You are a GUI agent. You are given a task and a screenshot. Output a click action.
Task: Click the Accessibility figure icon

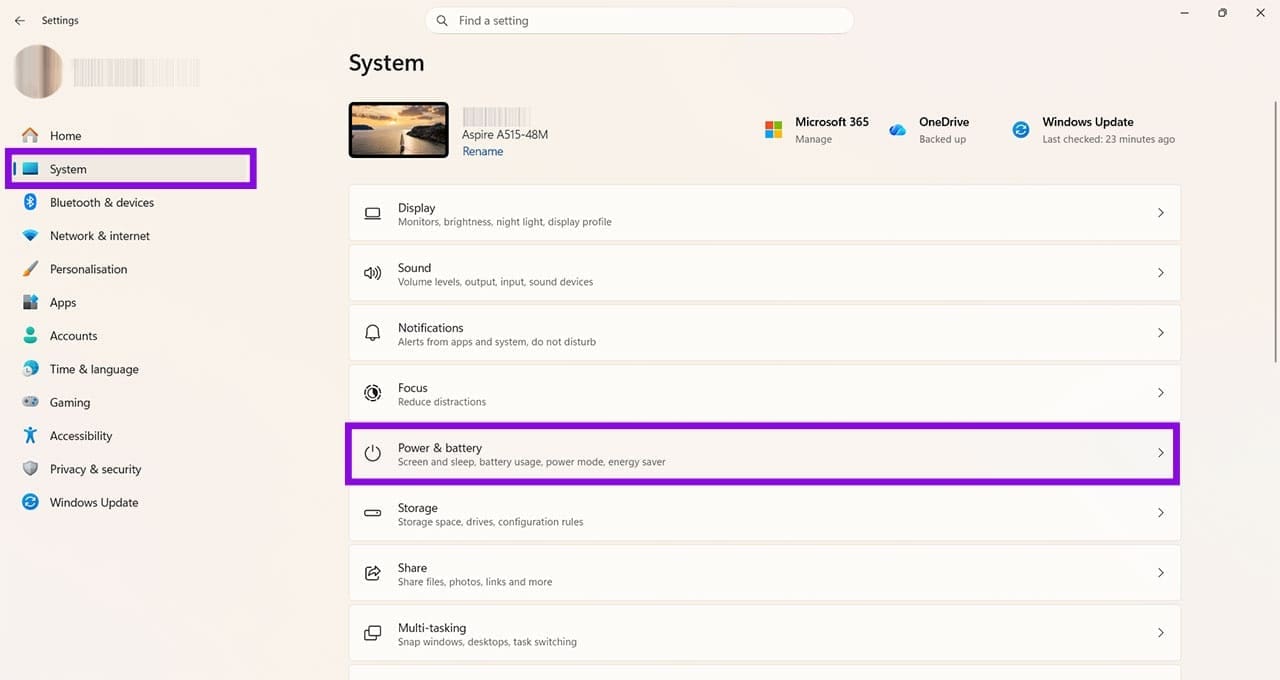point(30,436)
